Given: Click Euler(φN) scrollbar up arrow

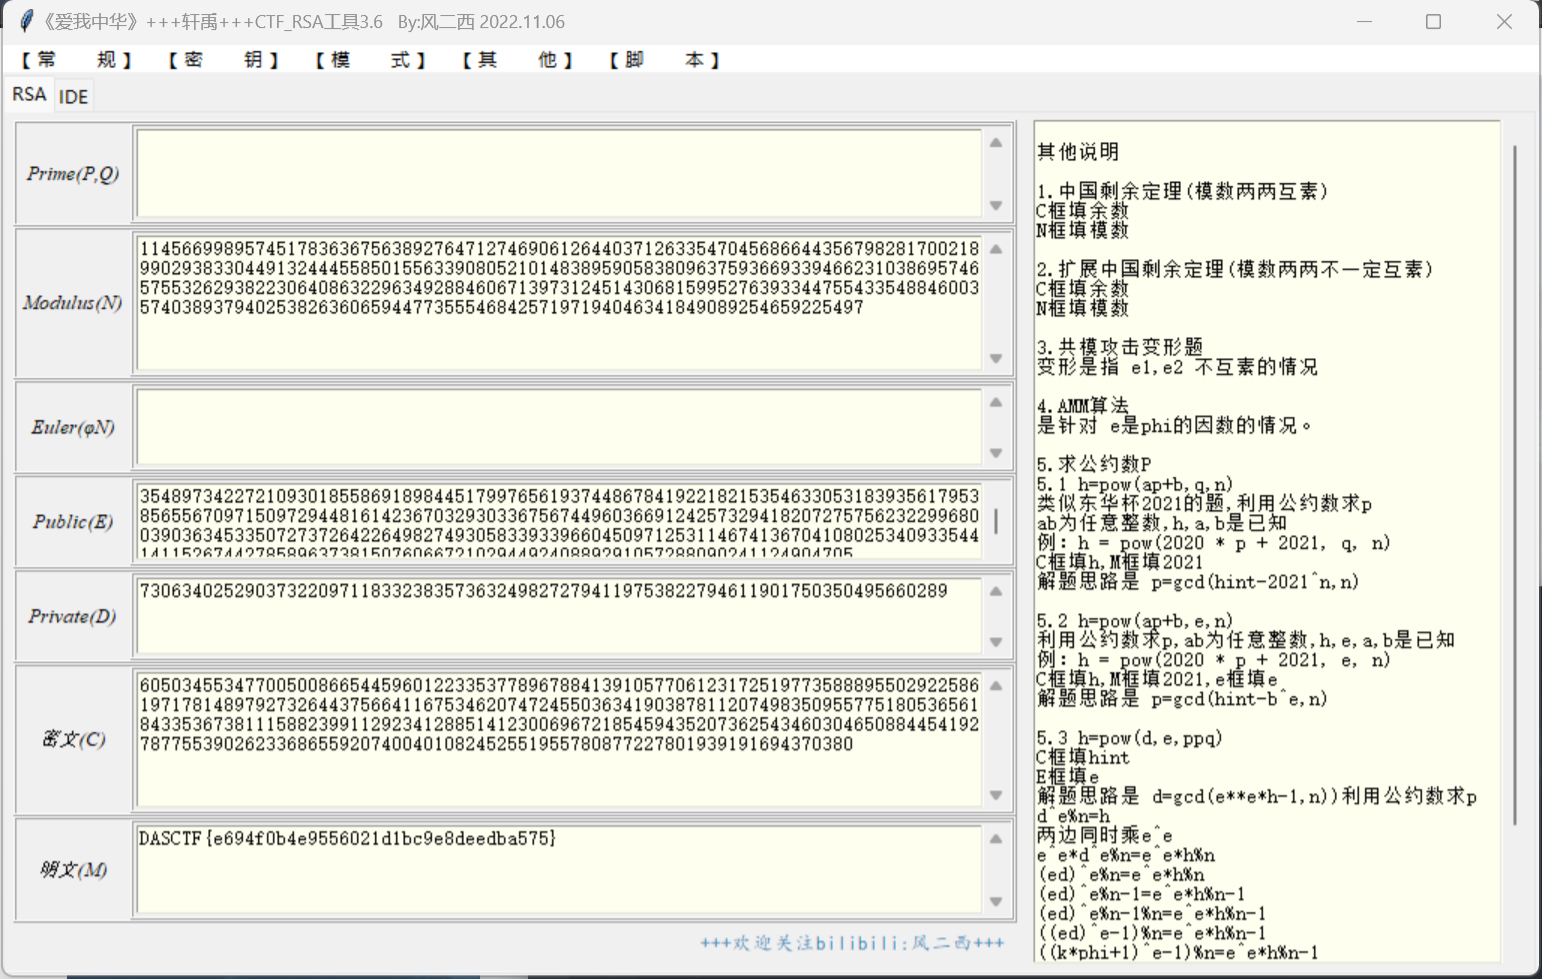Looking at the screenshot, I should [x=996, y=402].
